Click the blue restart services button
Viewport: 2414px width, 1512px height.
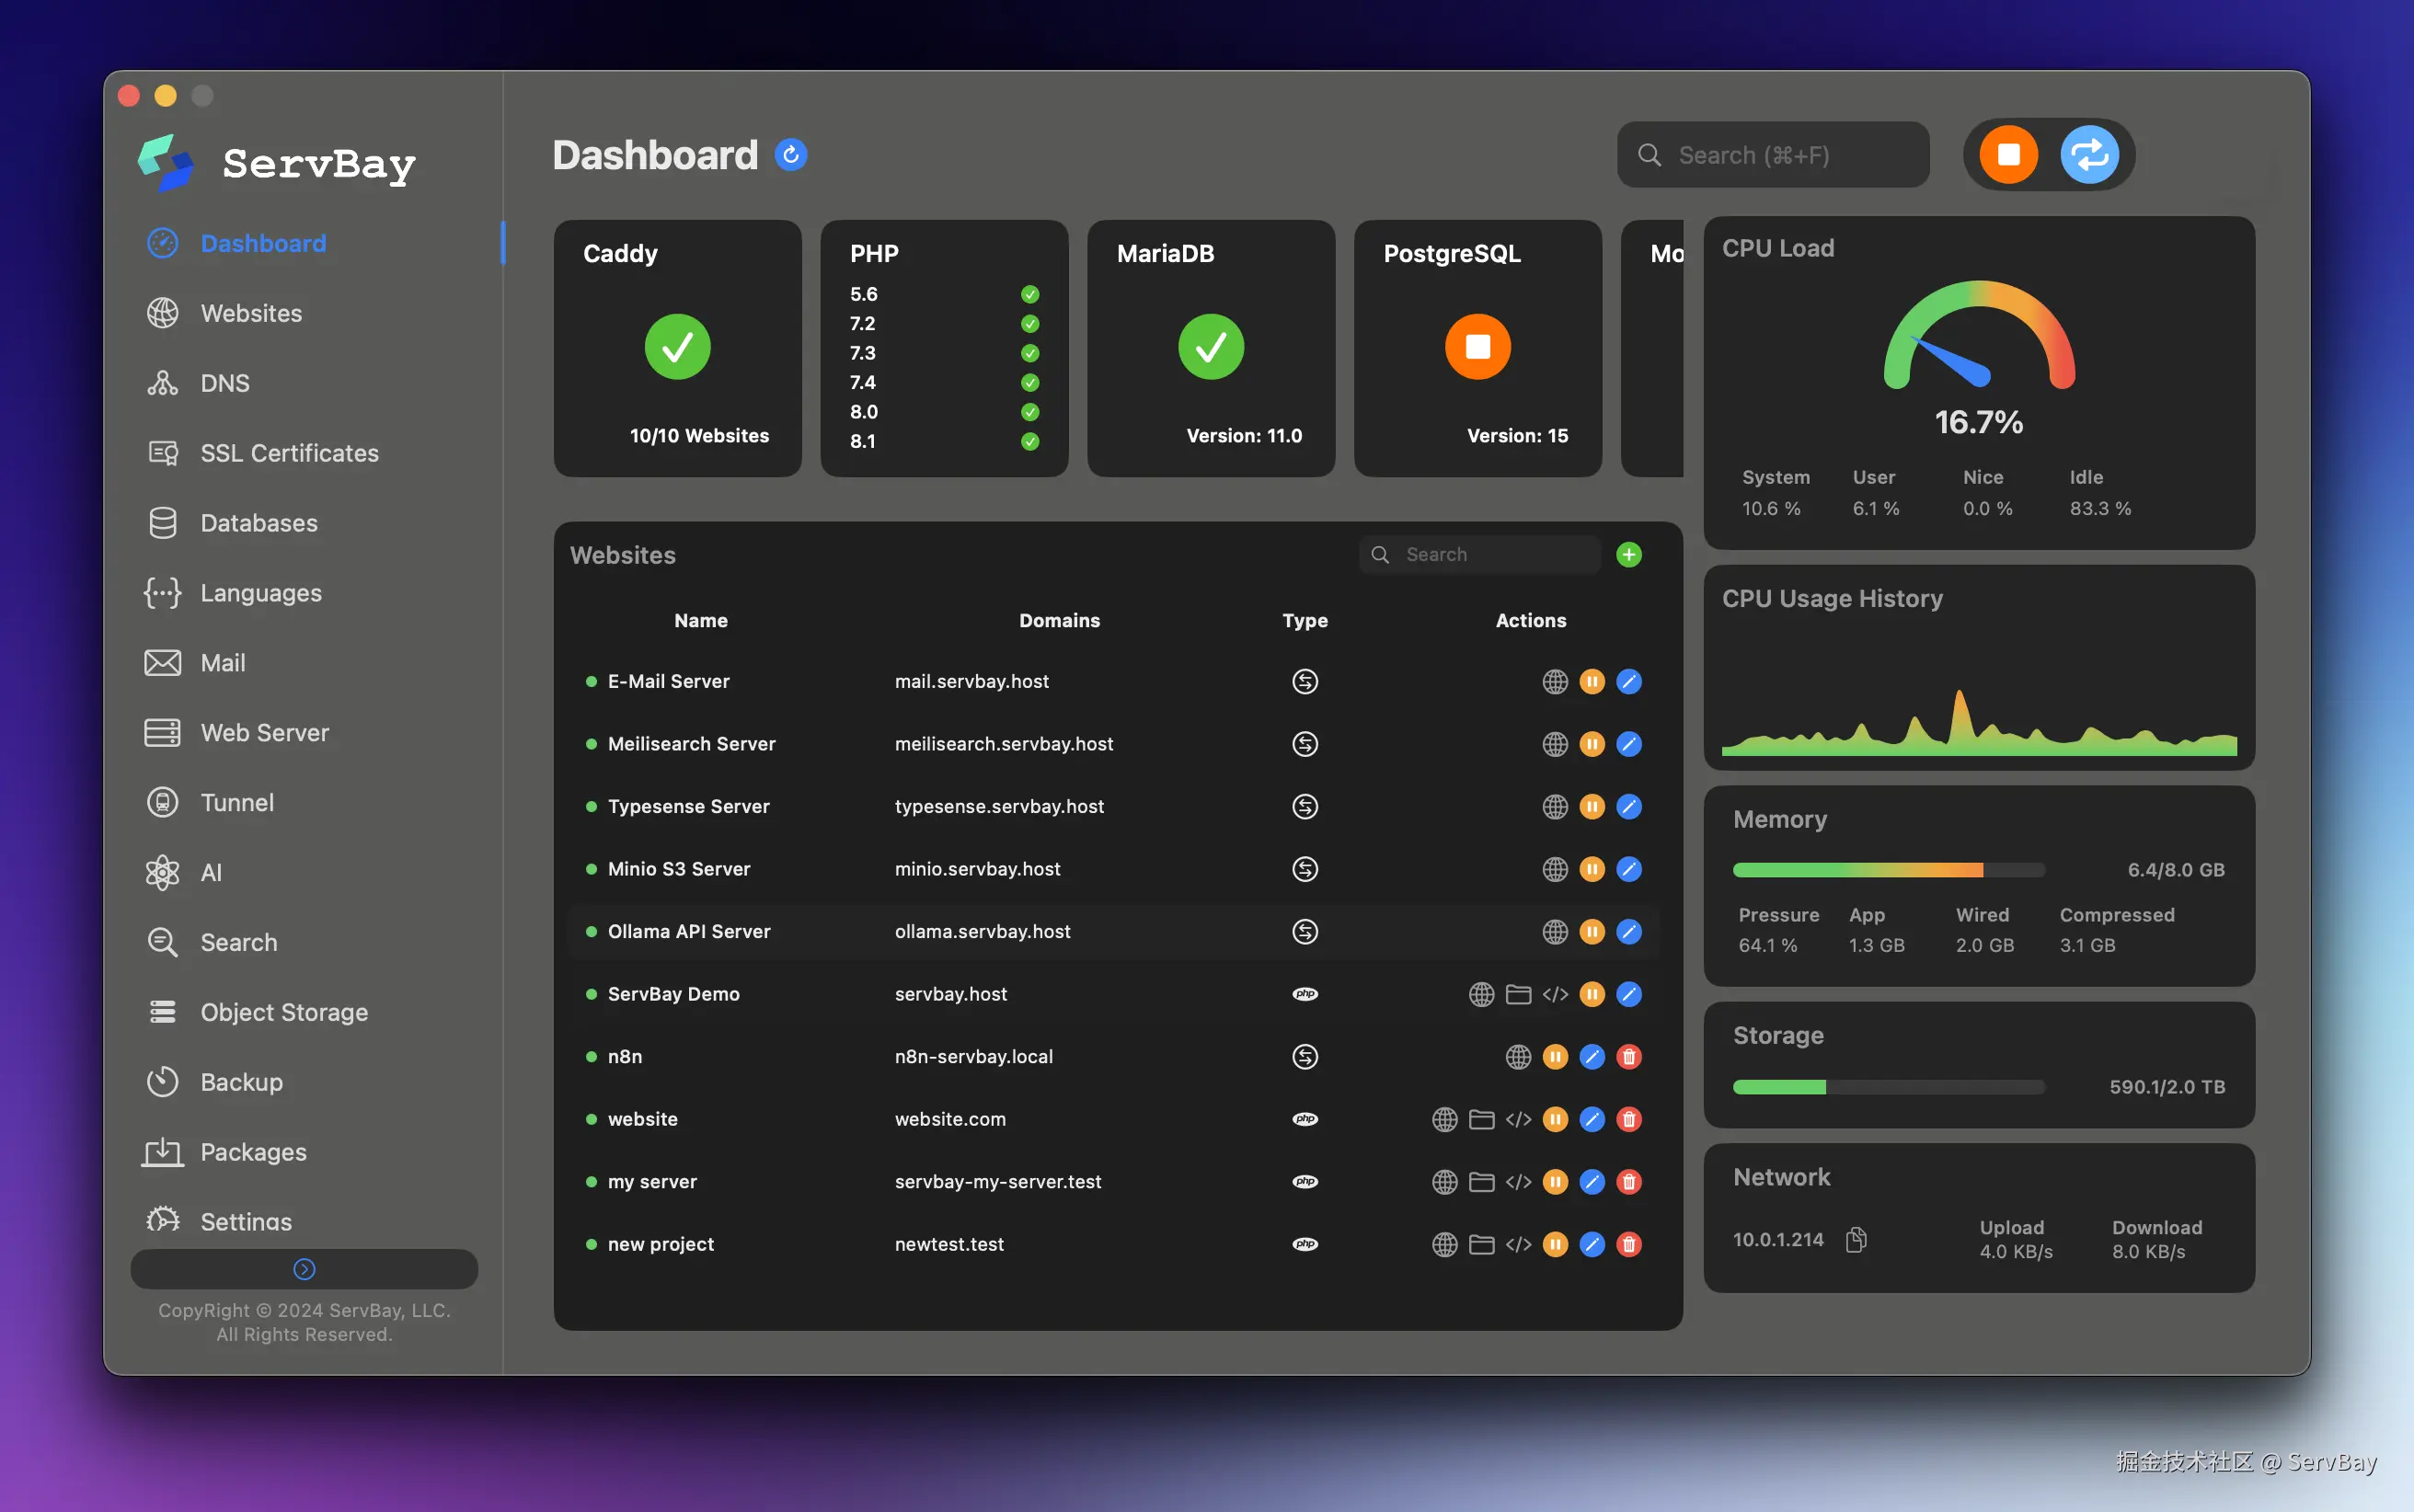pos(2089,155)
